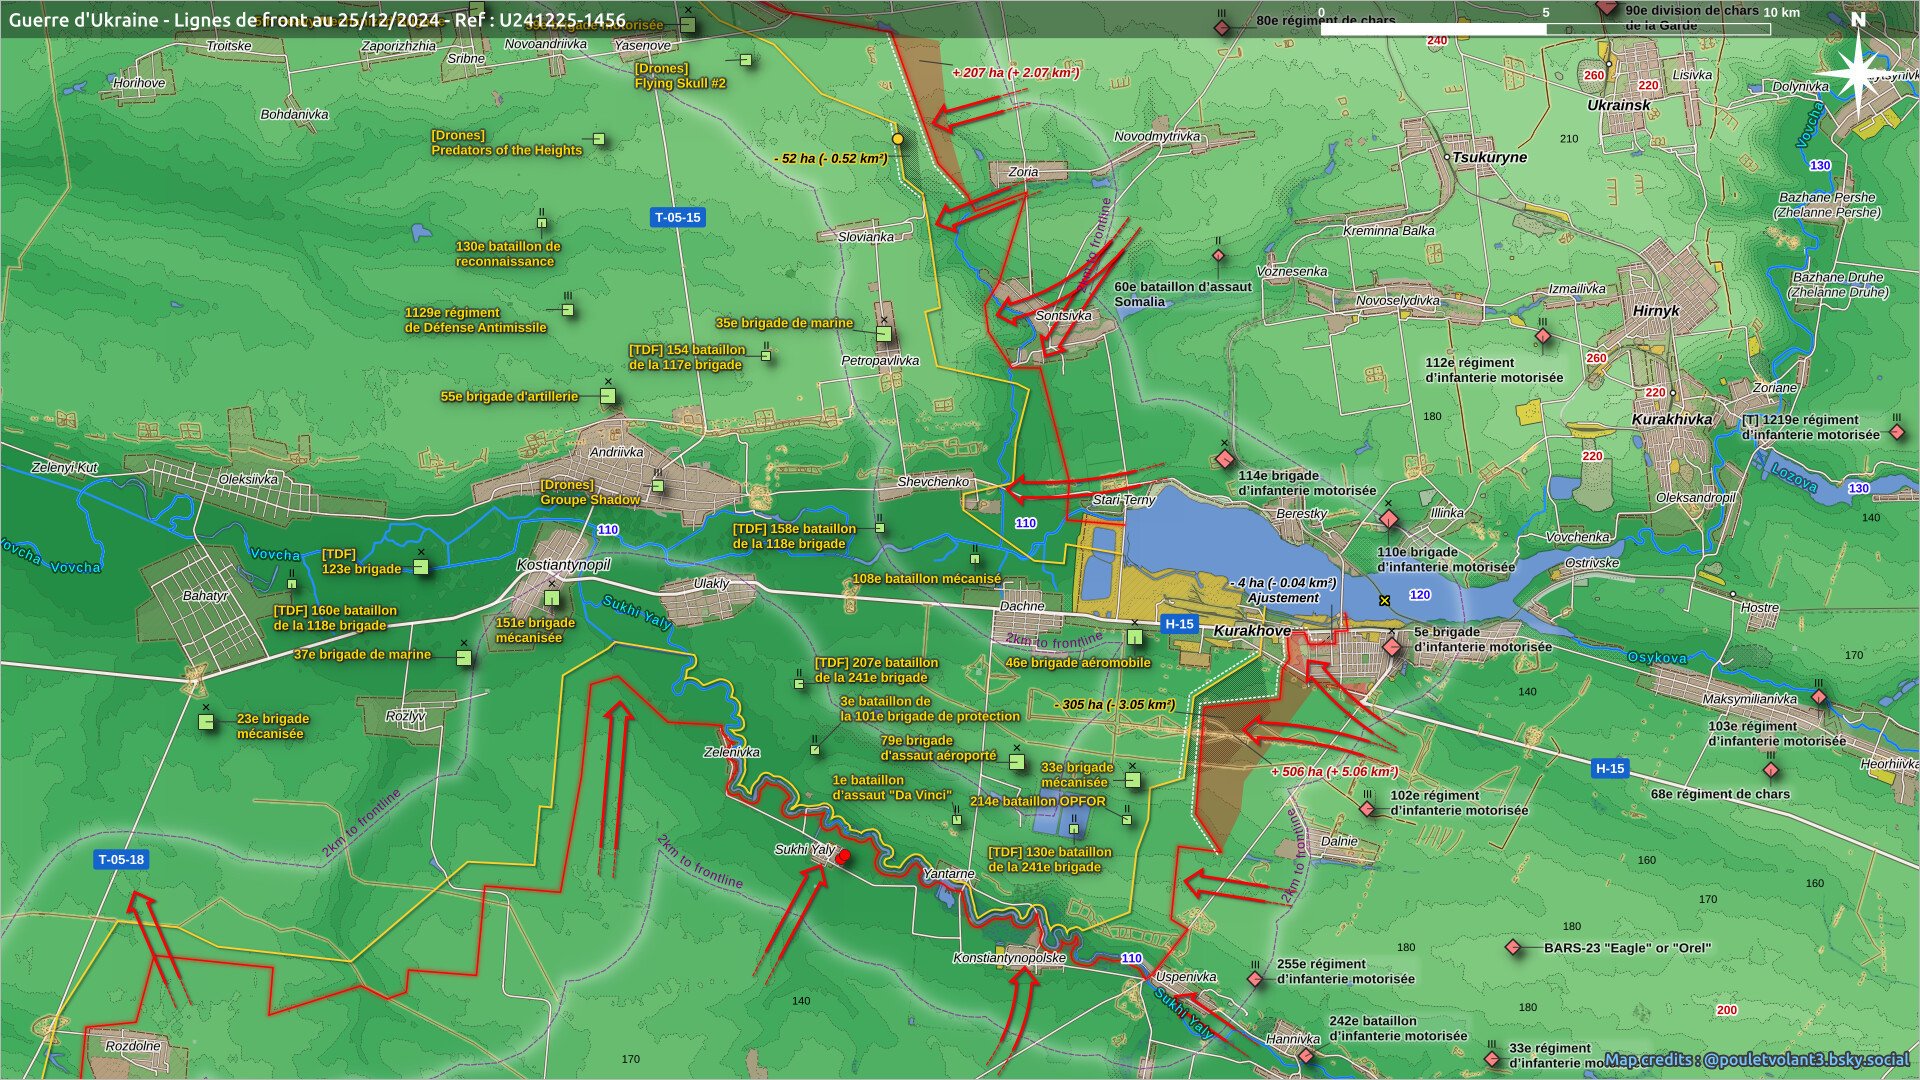
Task: Open the @pouletvolant3.bsky.social map credits link
Action: click(1757, 1059)
